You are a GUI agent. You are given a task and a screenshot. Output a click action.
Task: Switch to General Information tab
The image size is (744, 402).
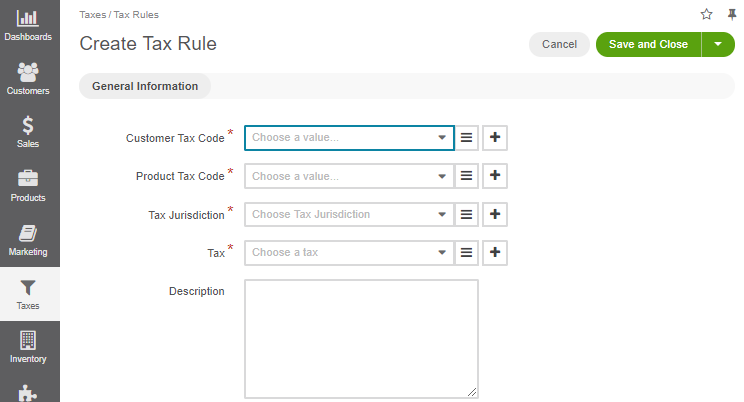coord(145,86)
